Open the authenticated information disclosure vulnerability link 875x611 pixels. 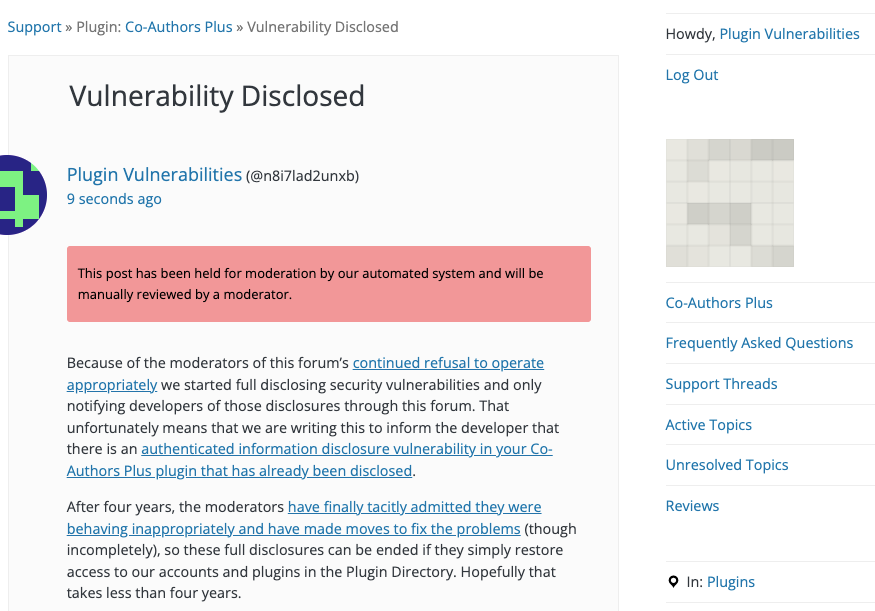[x=310, y=460]
